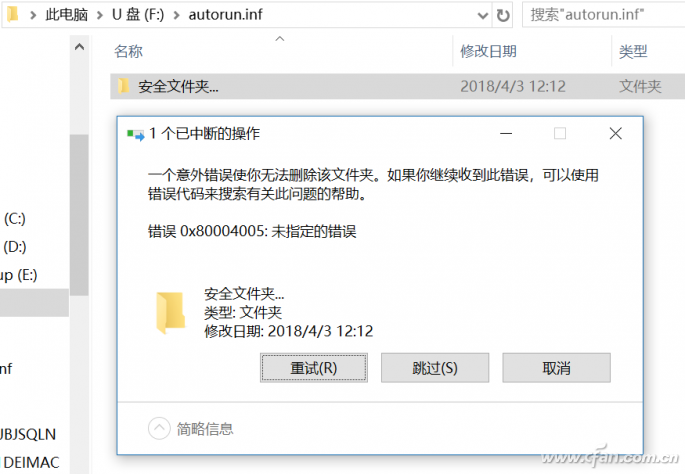Click the file operation icon in dialog title
The height and width of the screenshot is (474, 685).
[135, 134]
